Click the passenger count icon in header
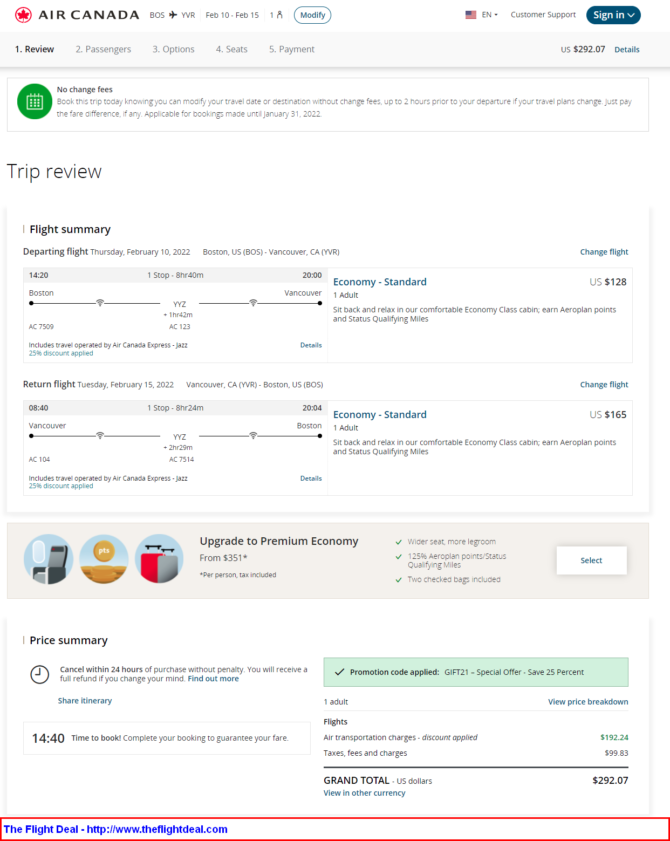 pyautogui.click(x=279, y=15)
